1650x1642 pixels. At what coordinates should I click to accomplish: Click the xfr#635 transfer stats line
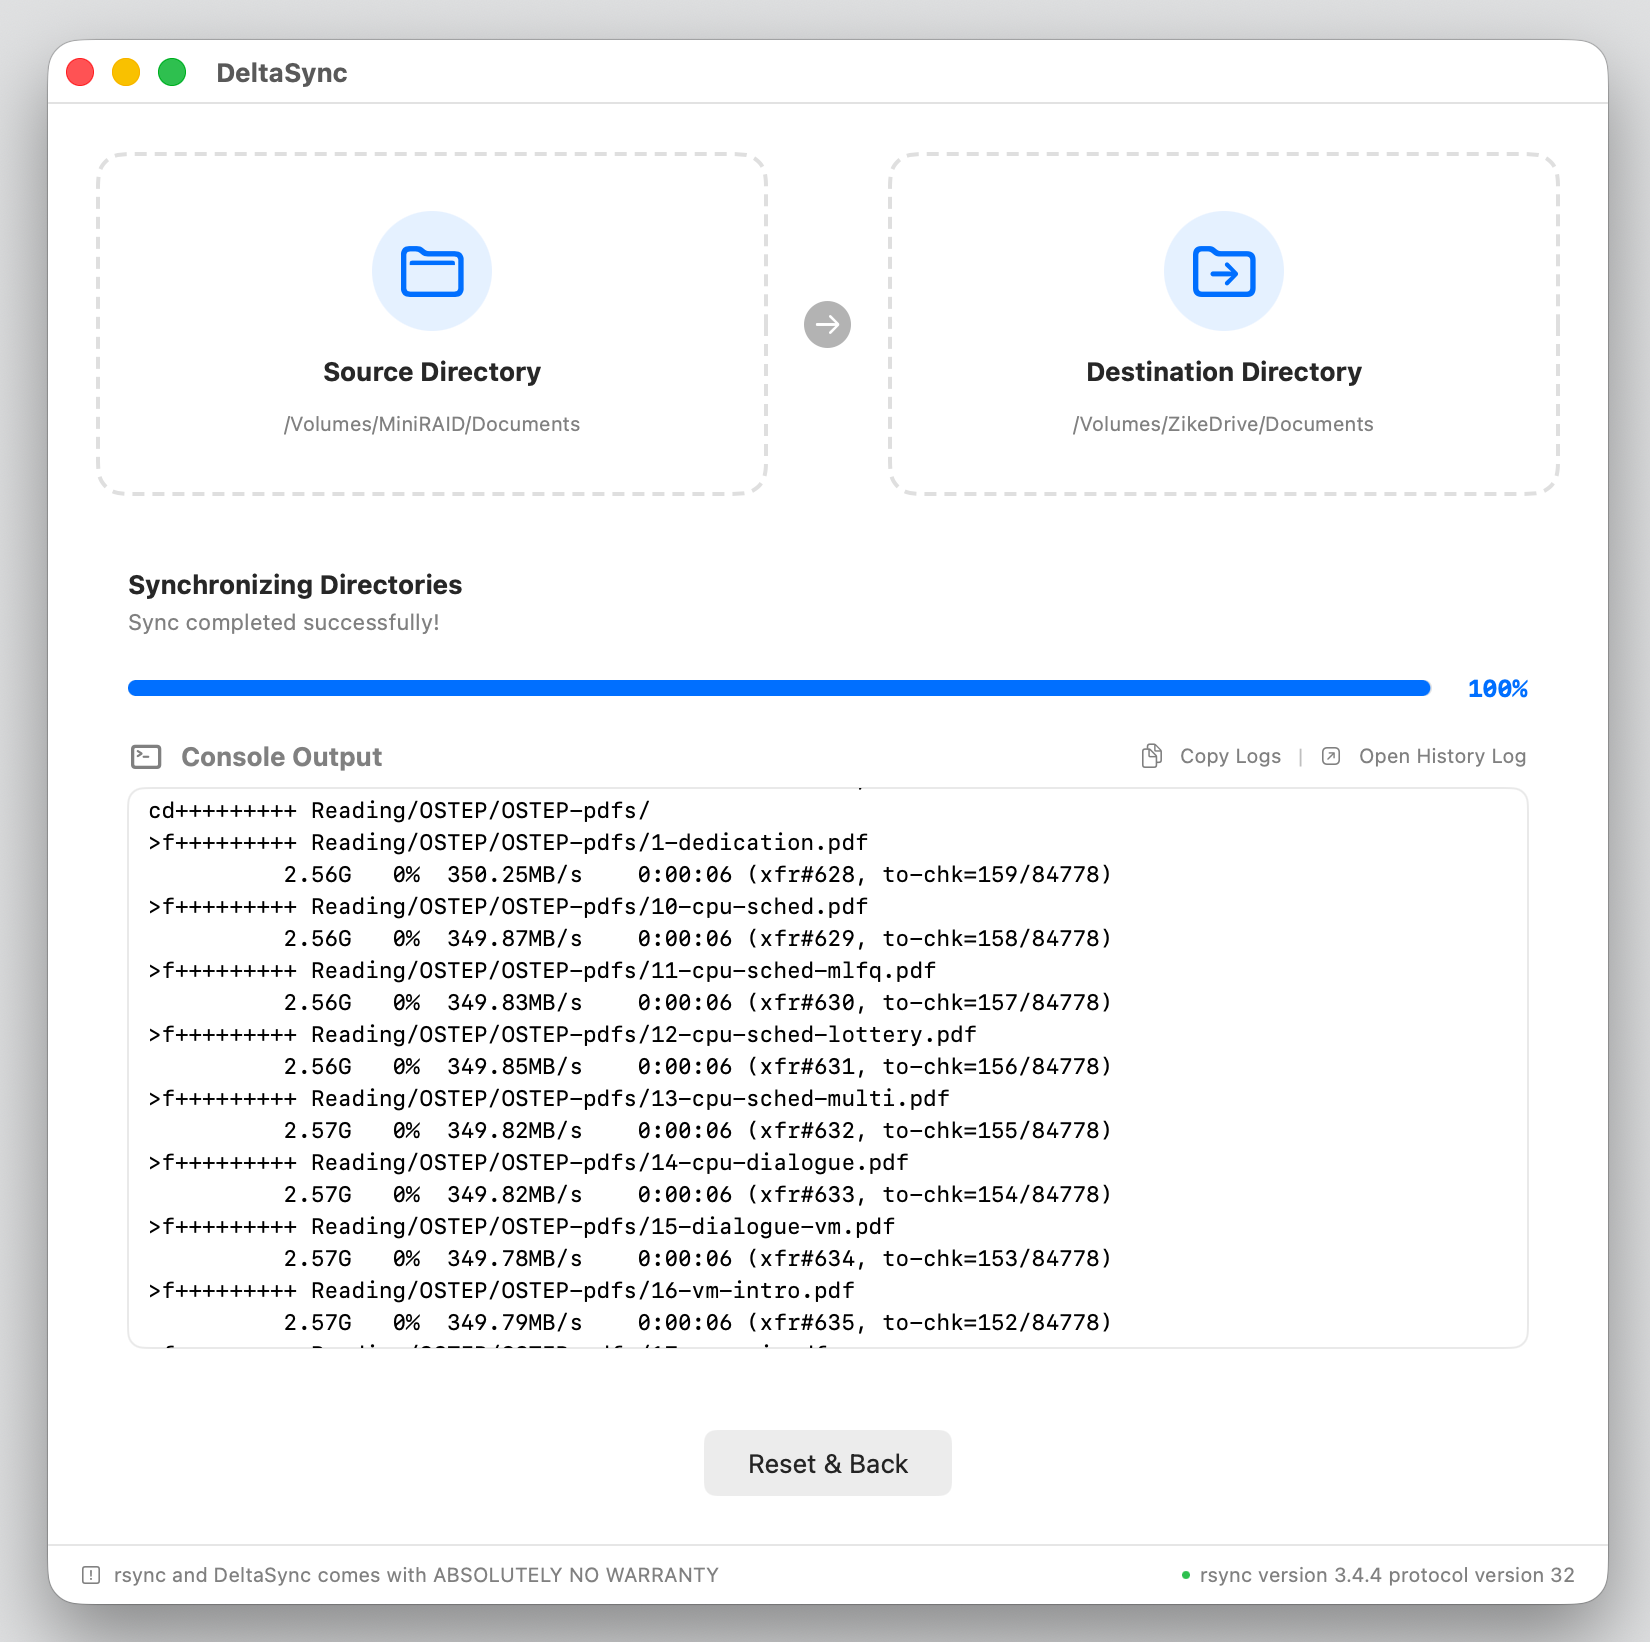pyautogui.click(x=698, y=1322)
